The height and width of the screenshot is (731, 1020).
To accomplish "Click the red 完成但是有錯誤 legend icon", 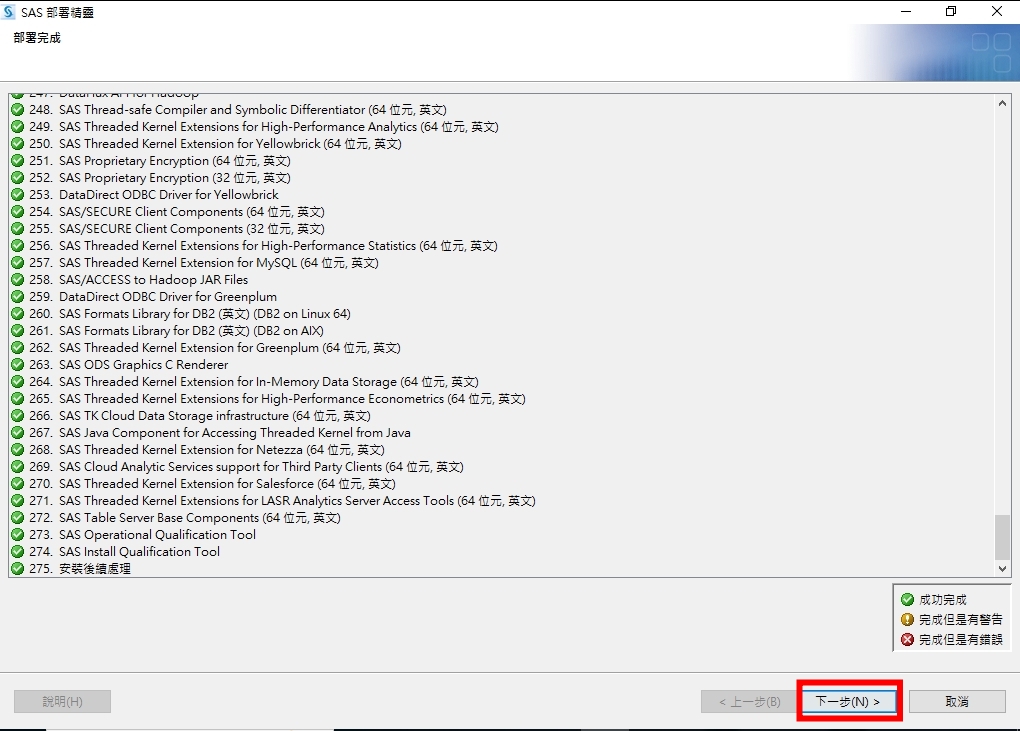I will pyautogui.click(x=907, y=640).
